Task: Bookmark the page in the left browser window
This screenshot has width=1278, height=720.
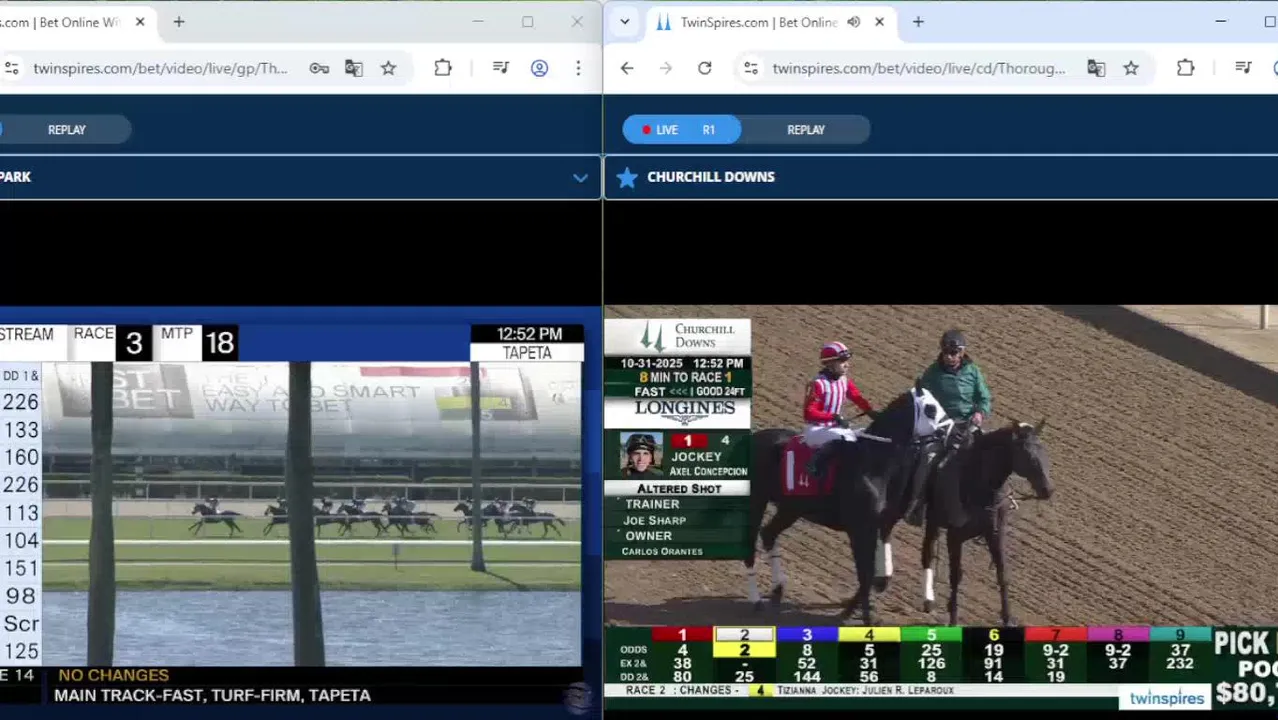Action: click(388, 68)
